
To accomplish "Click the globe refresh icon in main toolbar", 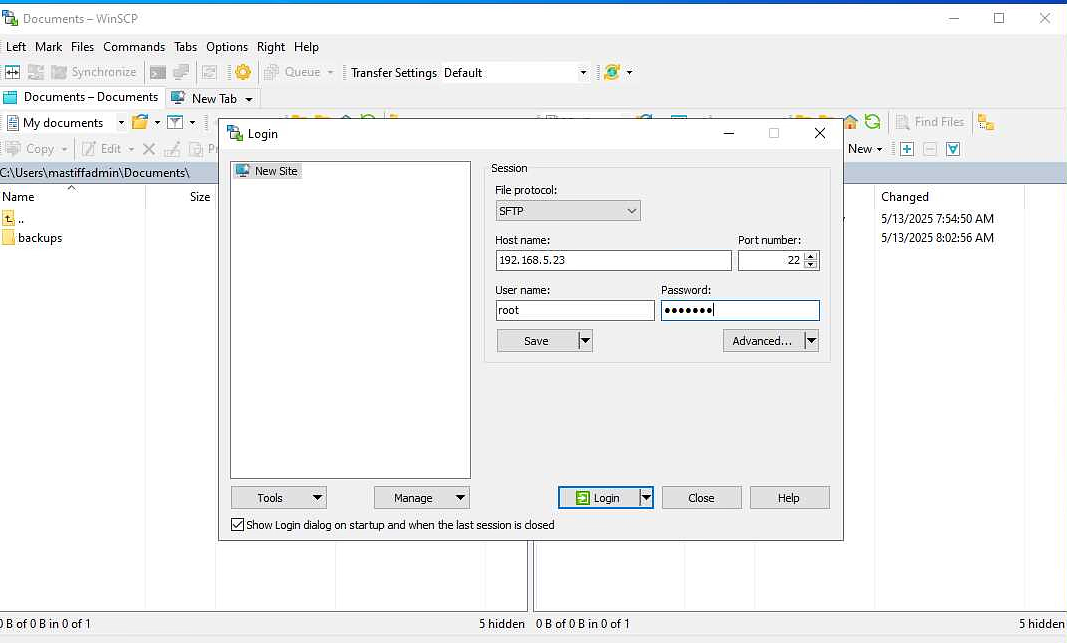I will click(612, 72).
